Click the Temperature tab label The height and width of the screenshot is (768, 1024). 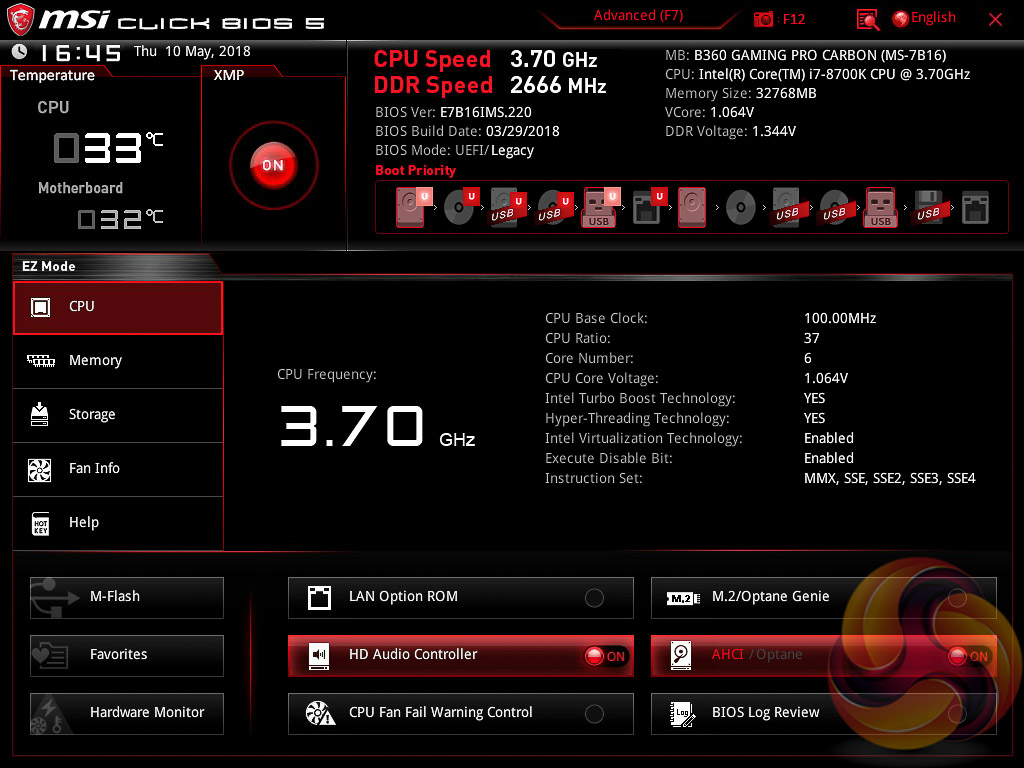point(52,75)
